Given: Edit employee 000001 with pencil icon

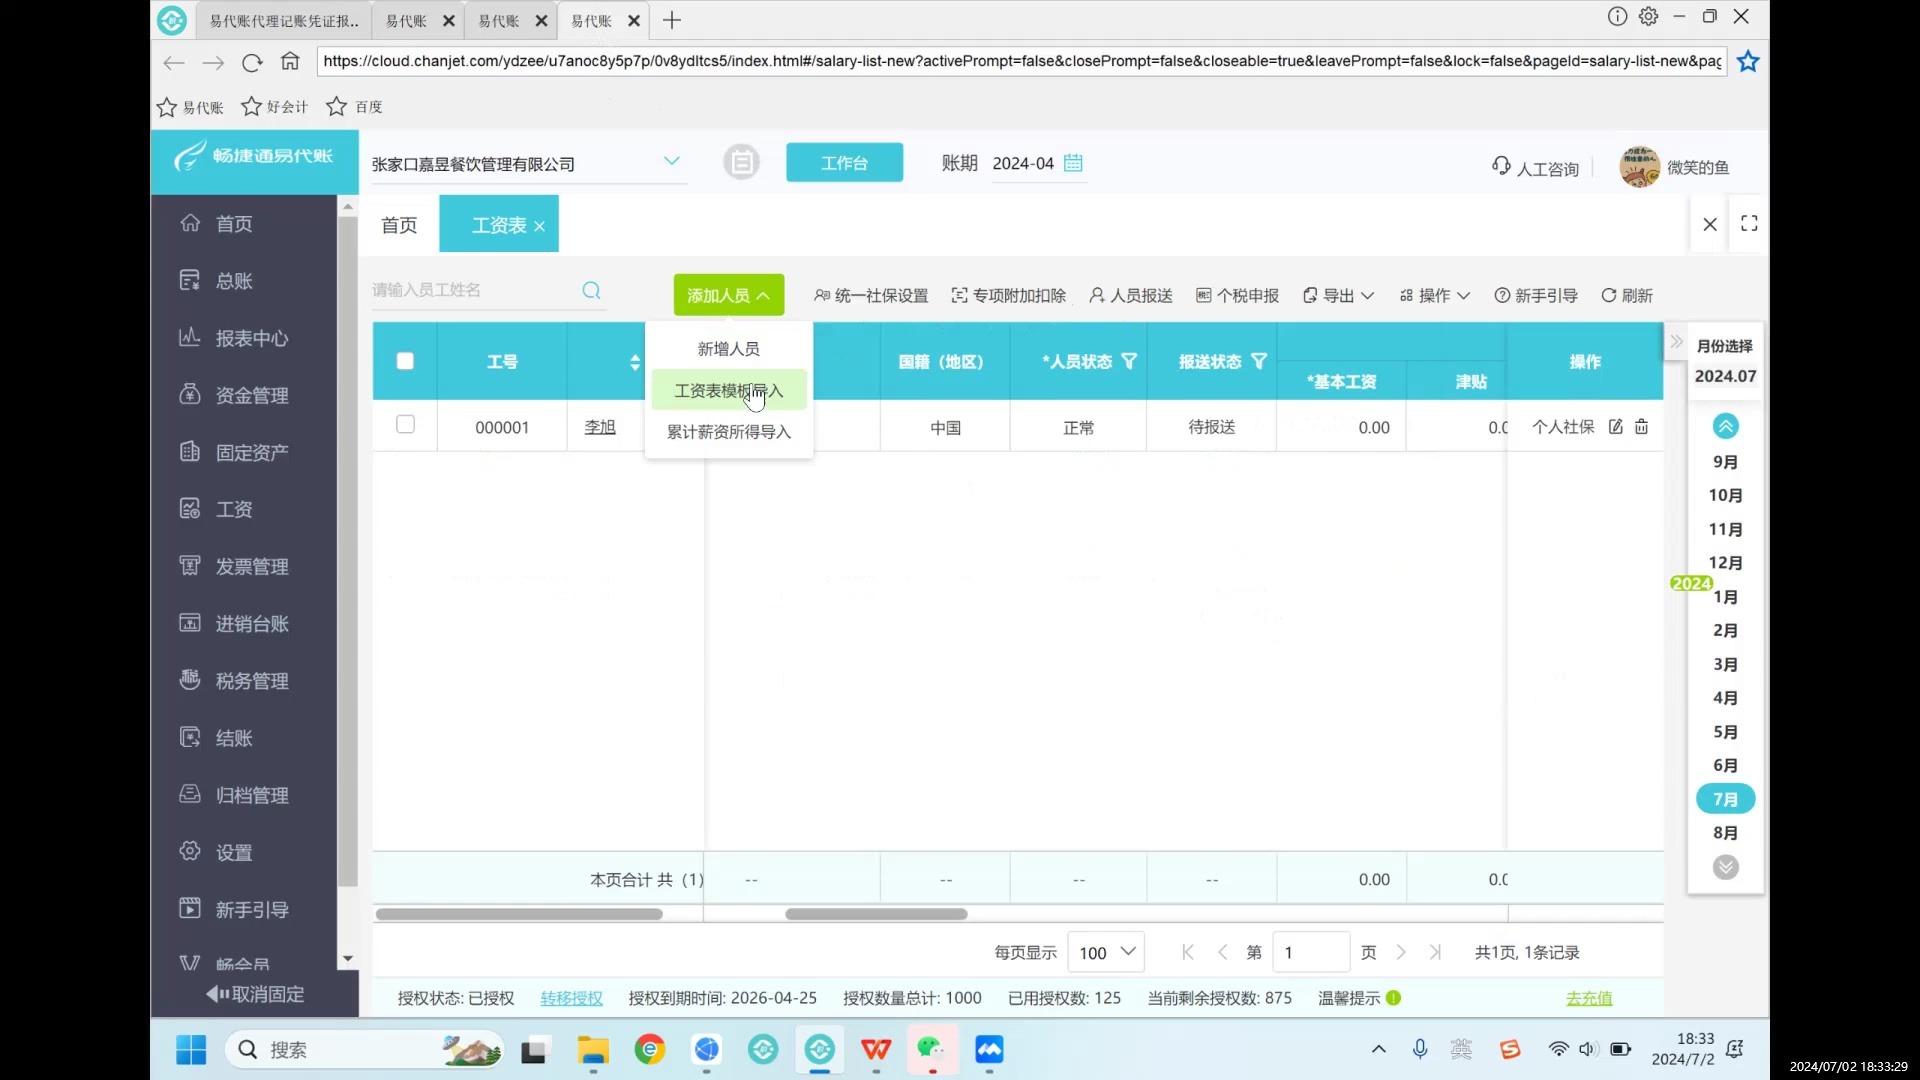Looking at the screenshot, I should [x=1617, y=427].
